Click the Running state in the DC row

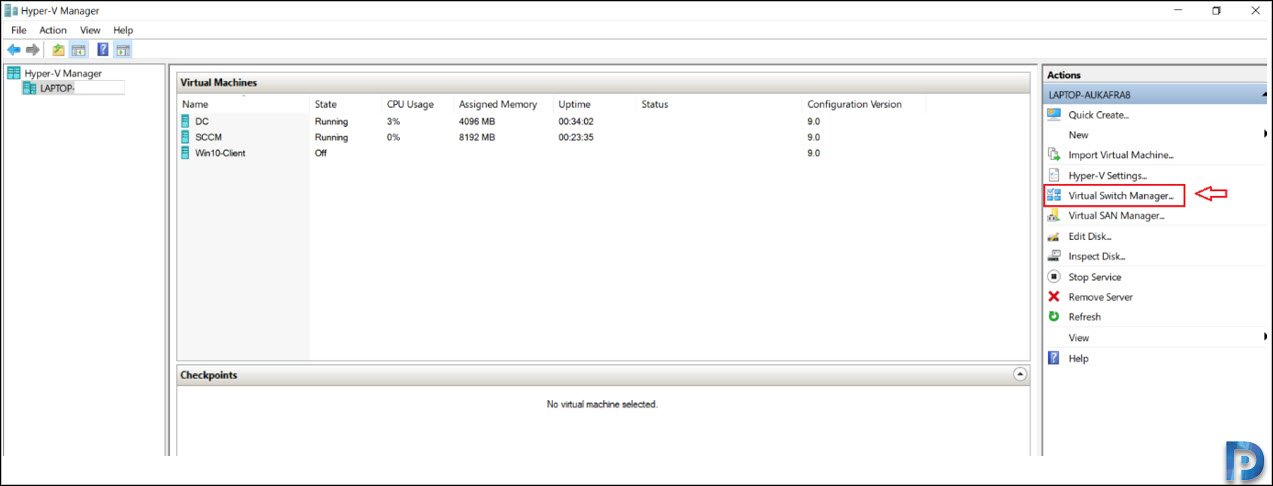(332, 121)
